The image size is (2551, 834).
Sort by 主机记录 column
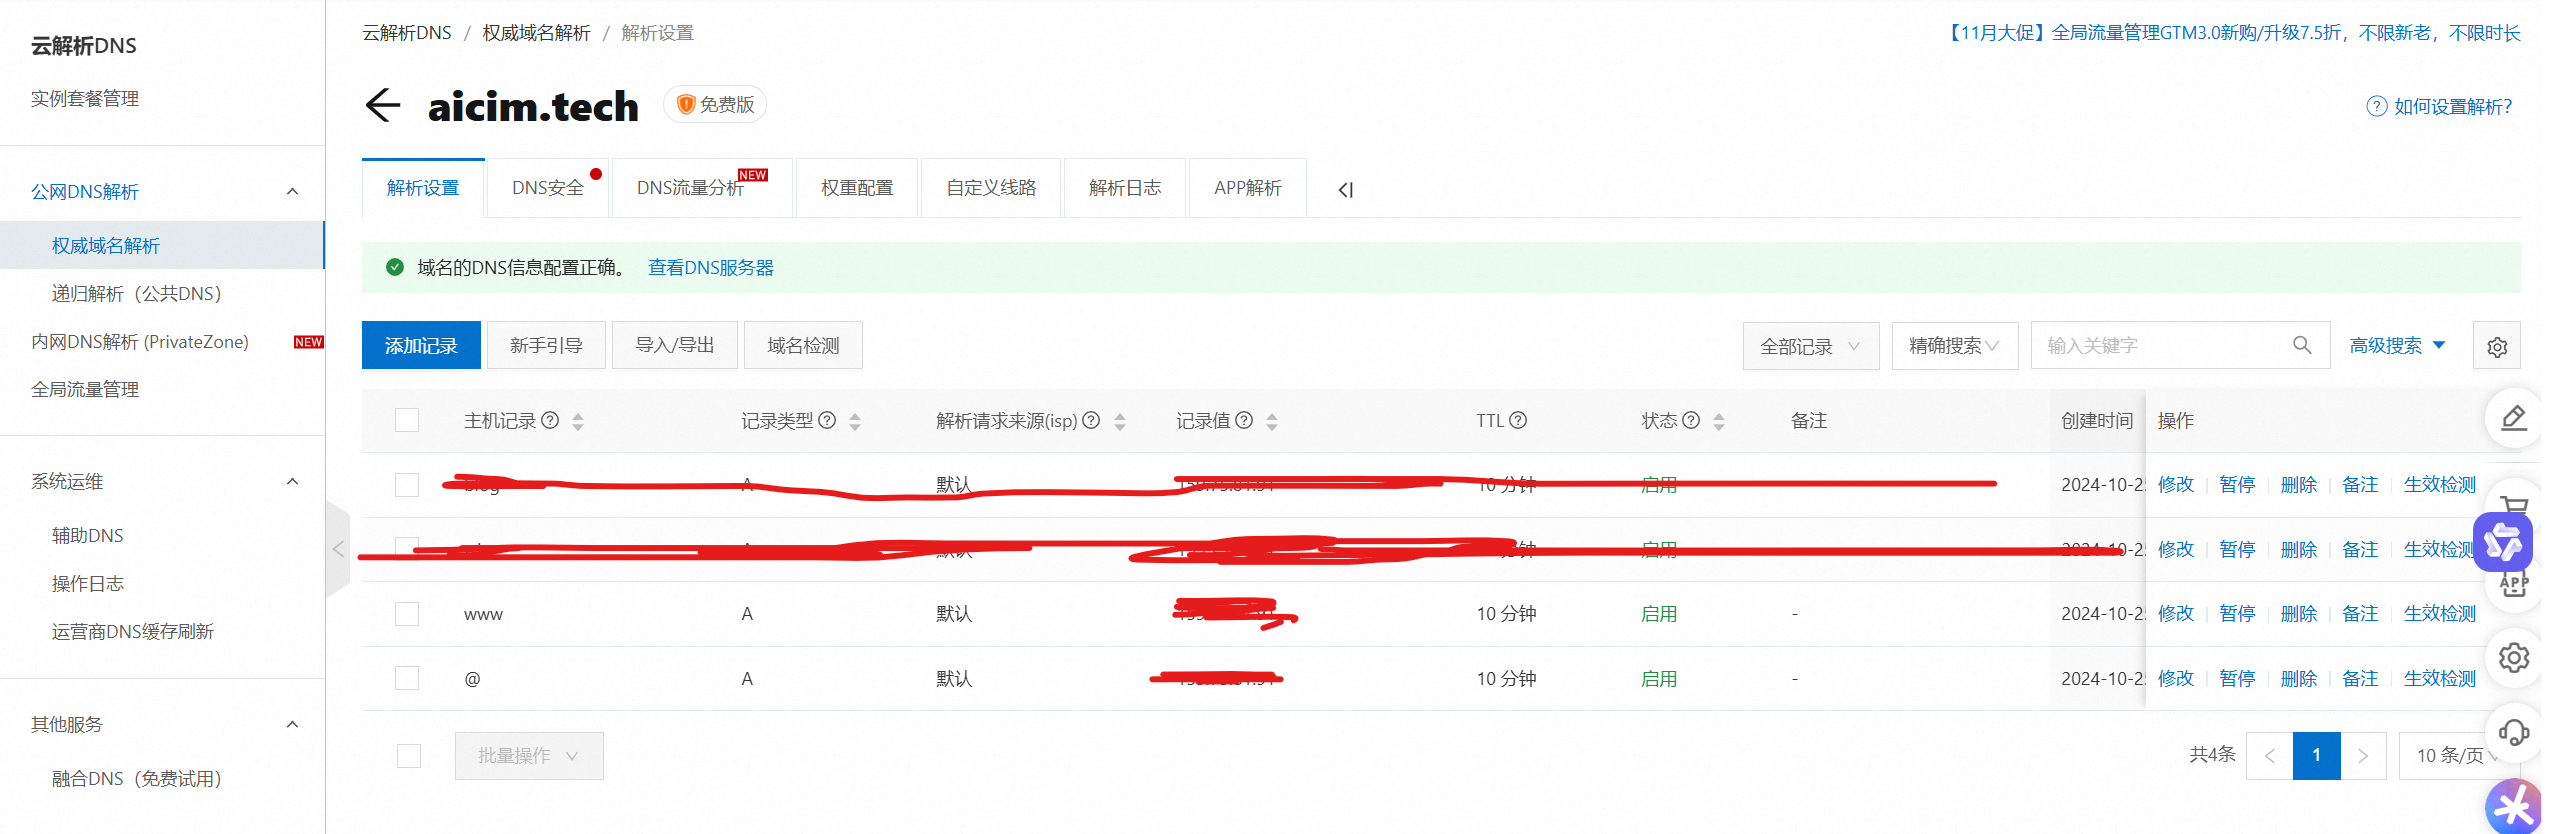(578, 421)
